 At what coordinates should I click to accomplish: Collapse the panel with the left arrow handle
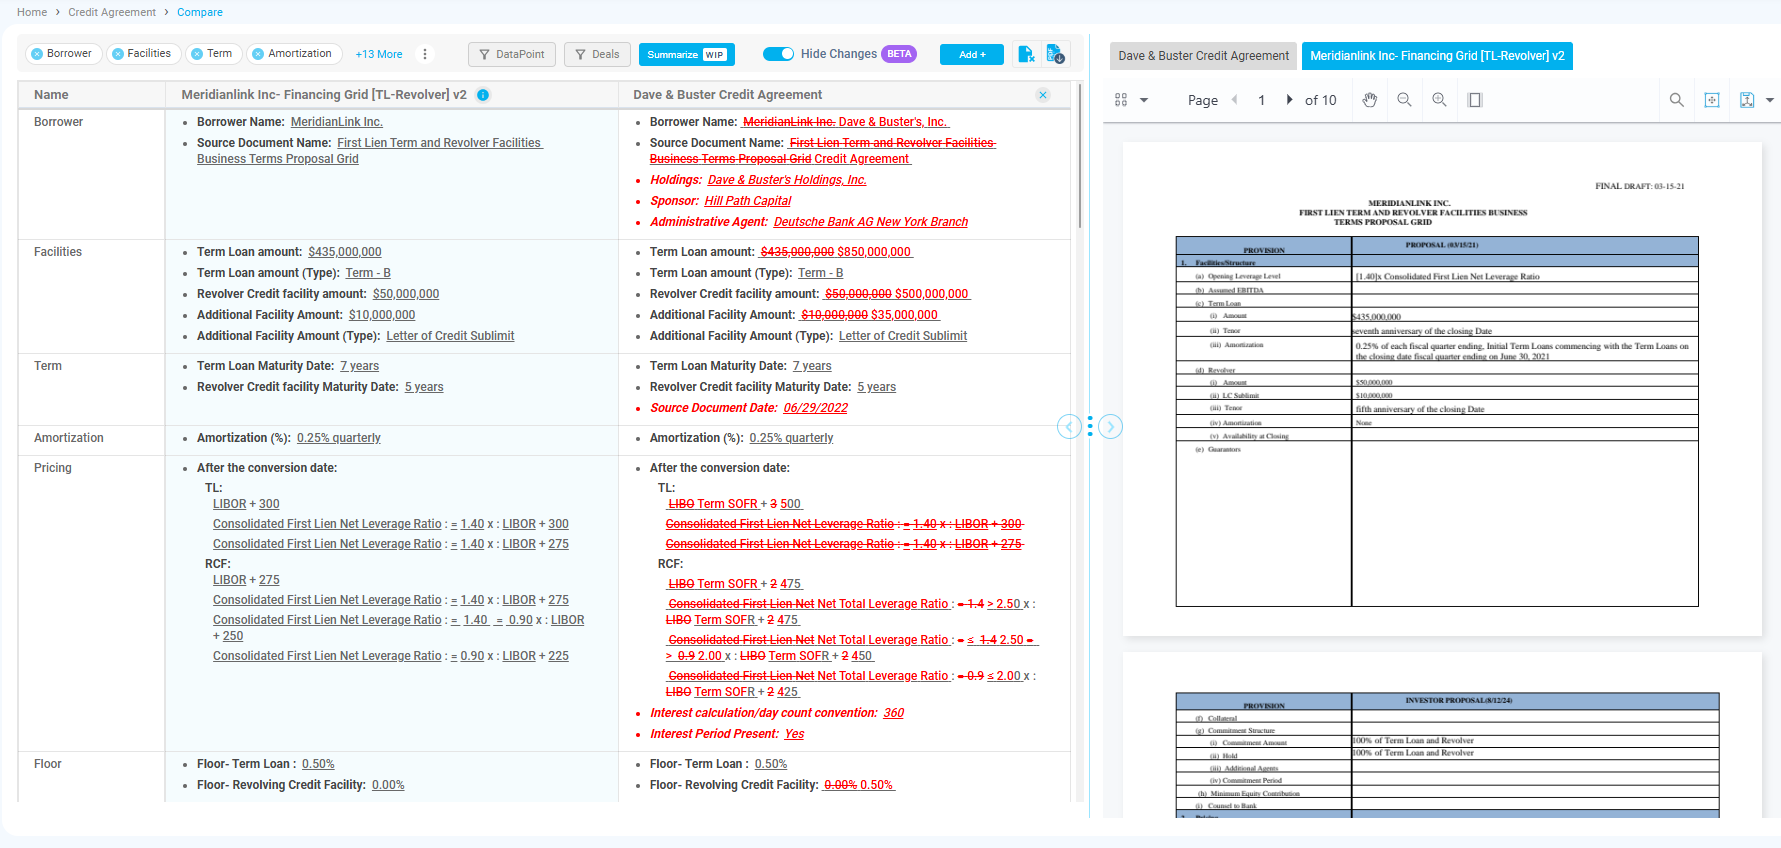1069,427
